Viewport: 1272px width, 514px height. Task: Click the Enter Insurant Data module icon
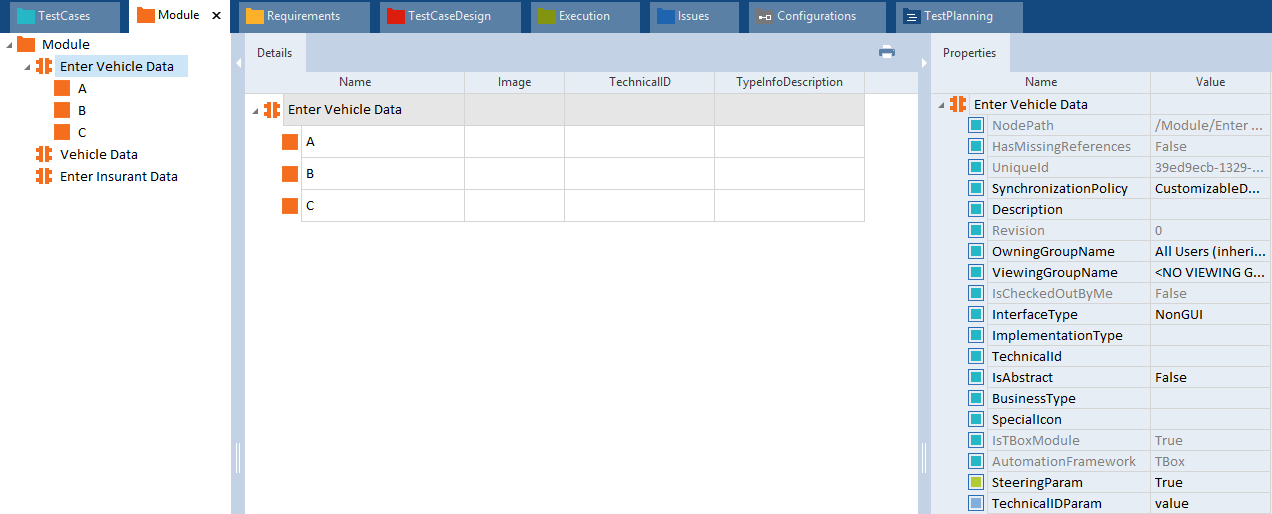coord(44,176)
